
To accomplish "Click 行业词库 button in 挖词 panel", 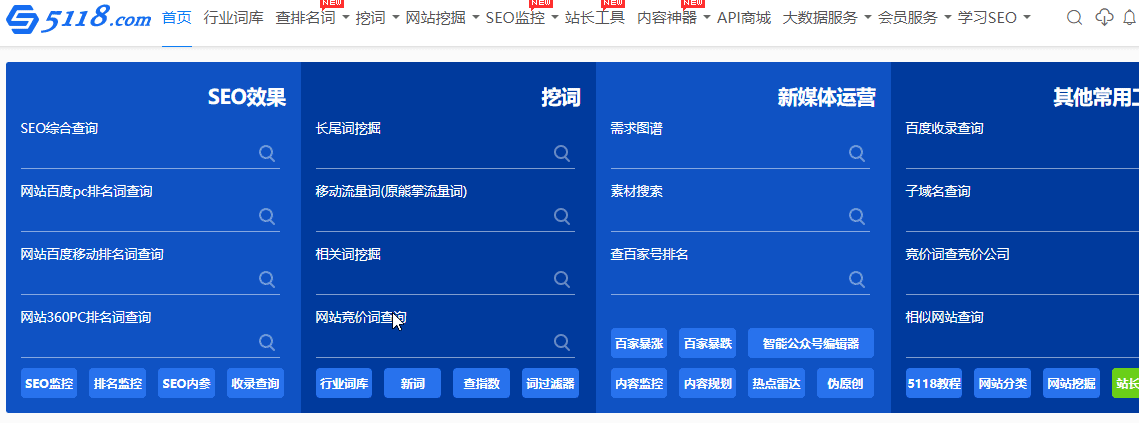I will point(344,383).
